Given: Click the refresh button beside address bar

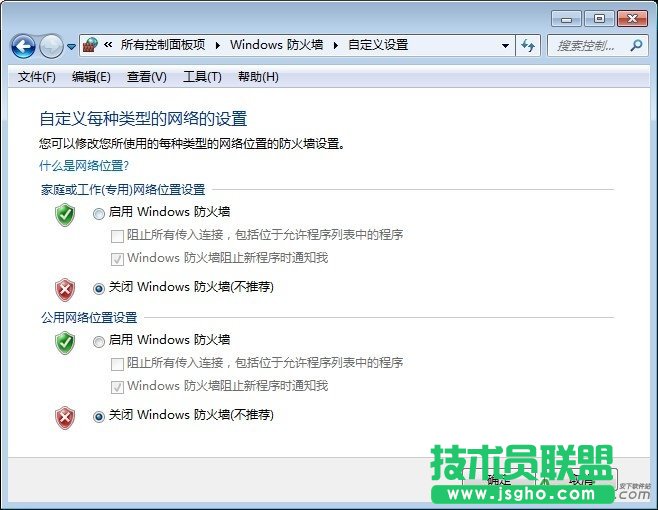Looking at the screenshot, I should tap(529, 45).
